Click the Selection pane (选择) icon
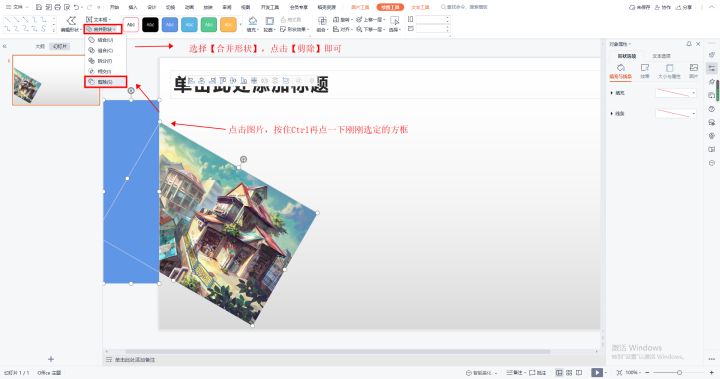The height and width of the screenshot is (379, 720). [x=394, y=21]
